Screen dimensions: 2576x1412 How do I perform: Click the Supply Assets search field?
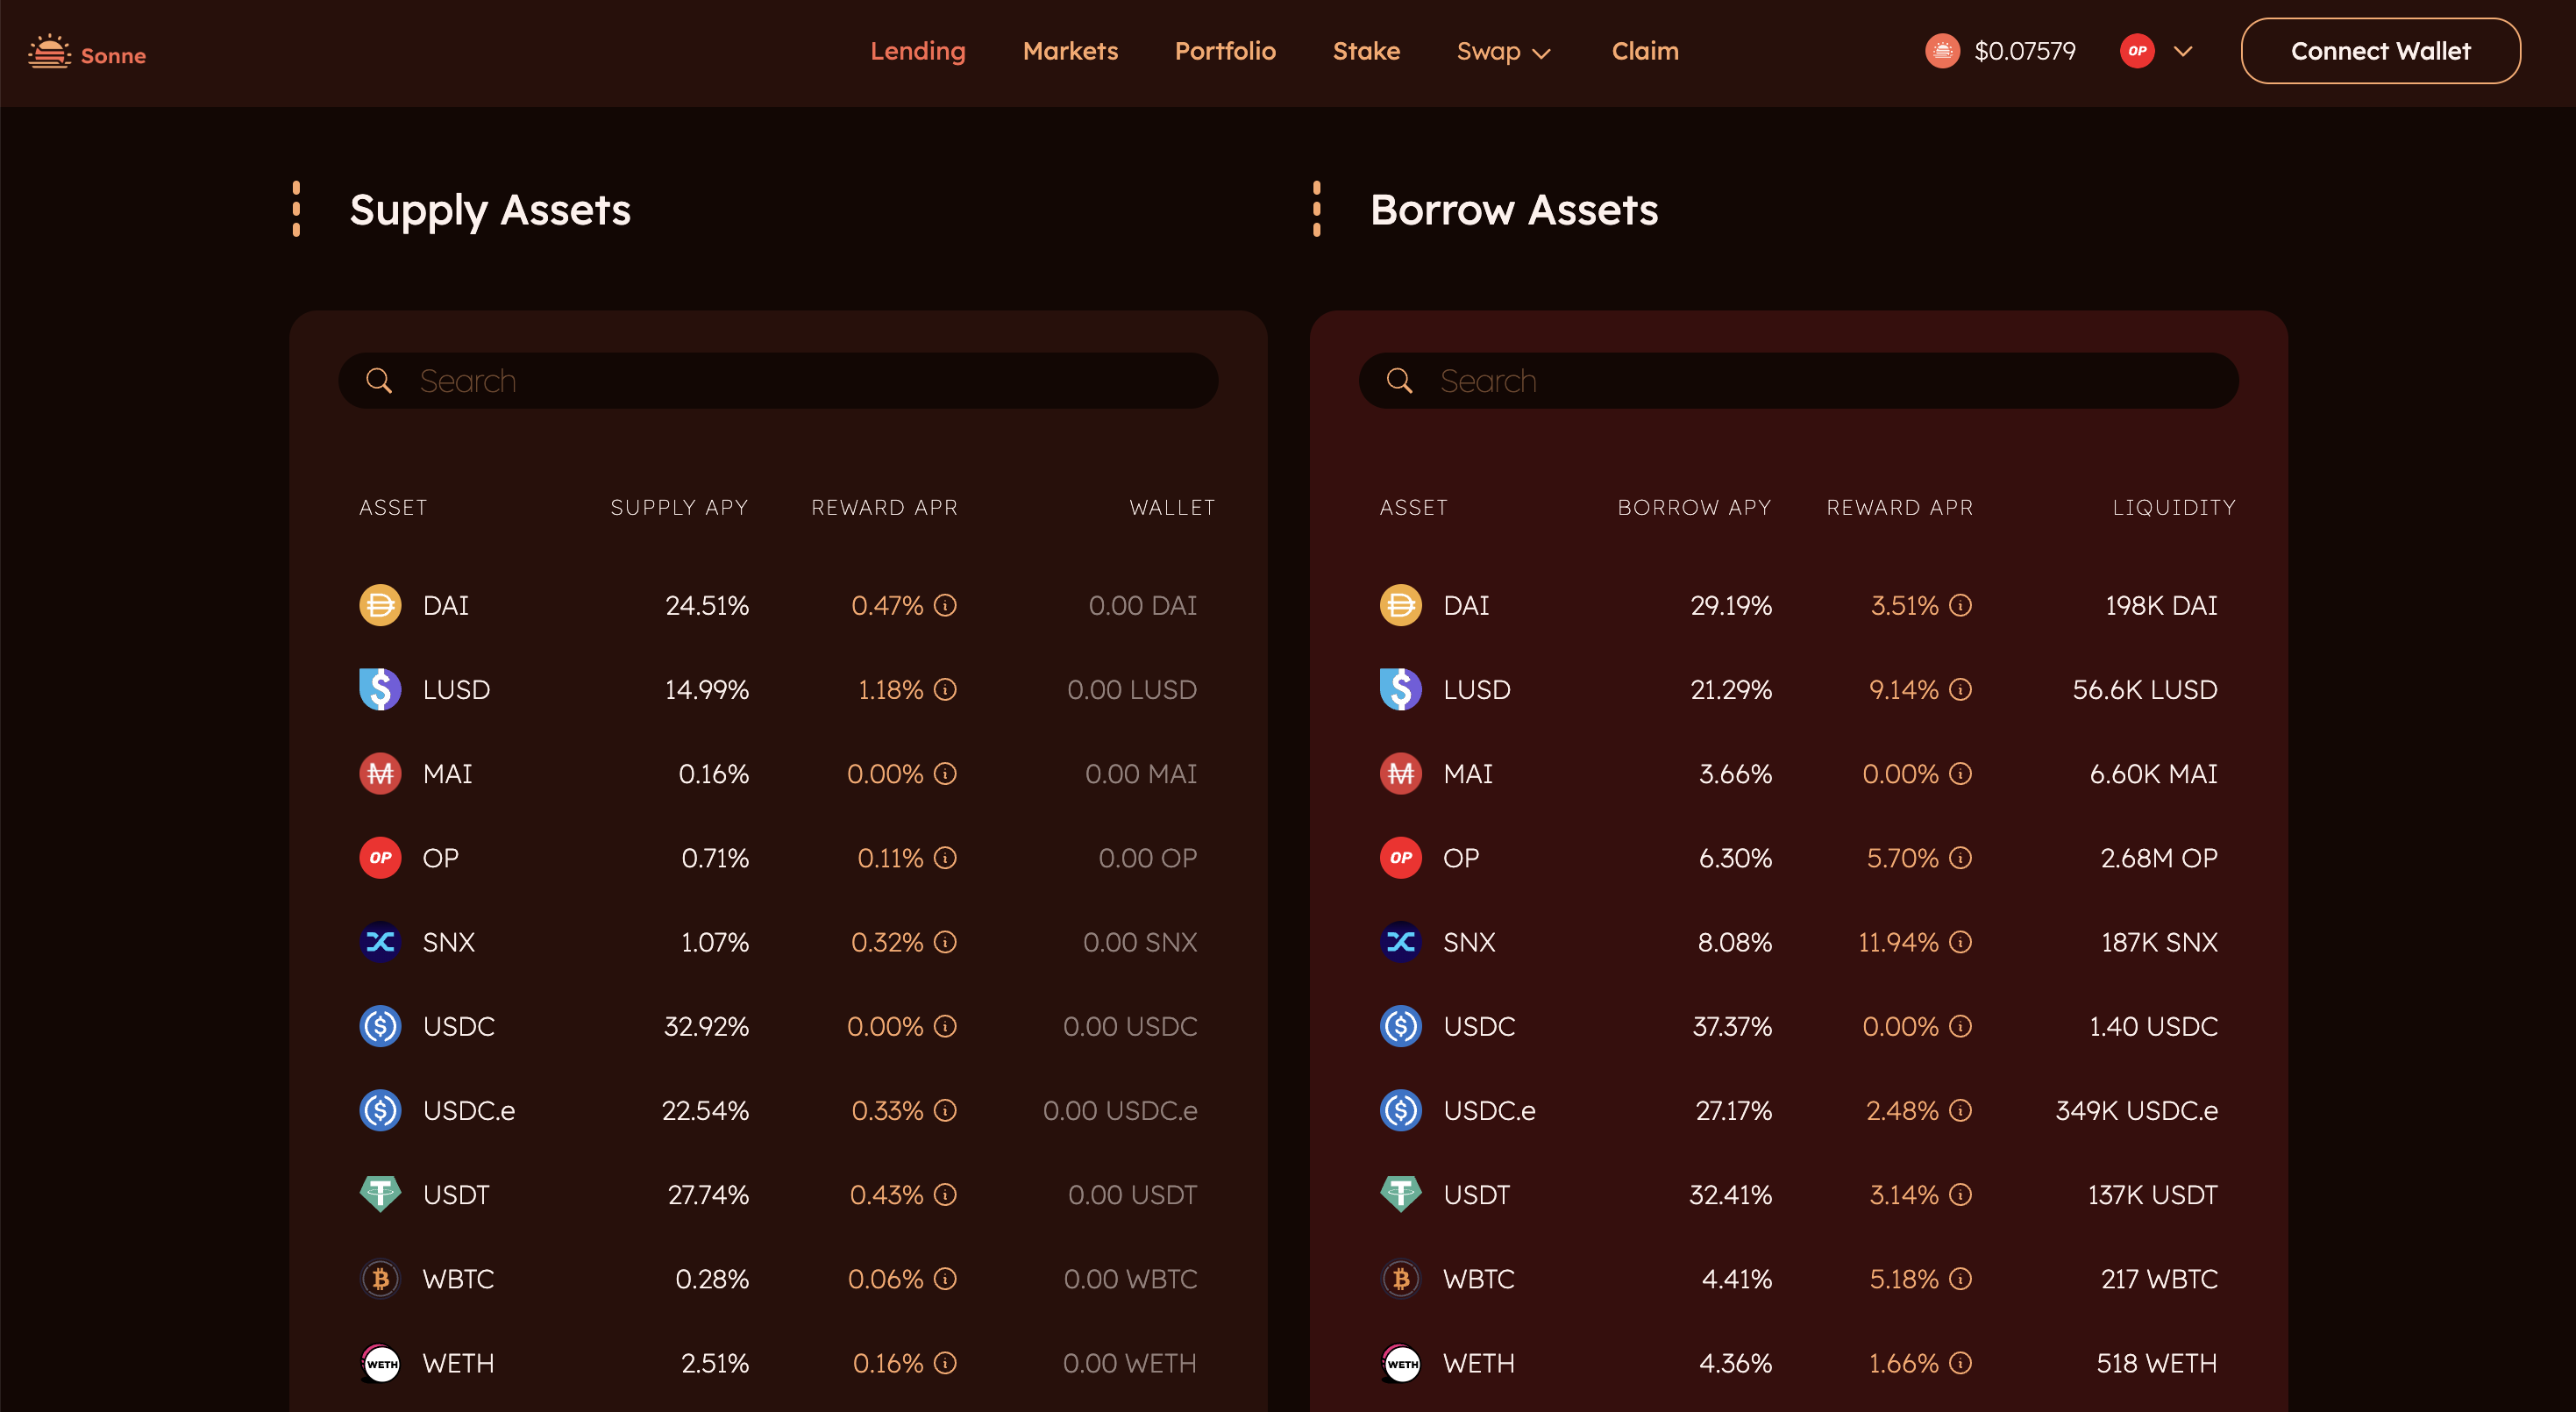[778, 380]
